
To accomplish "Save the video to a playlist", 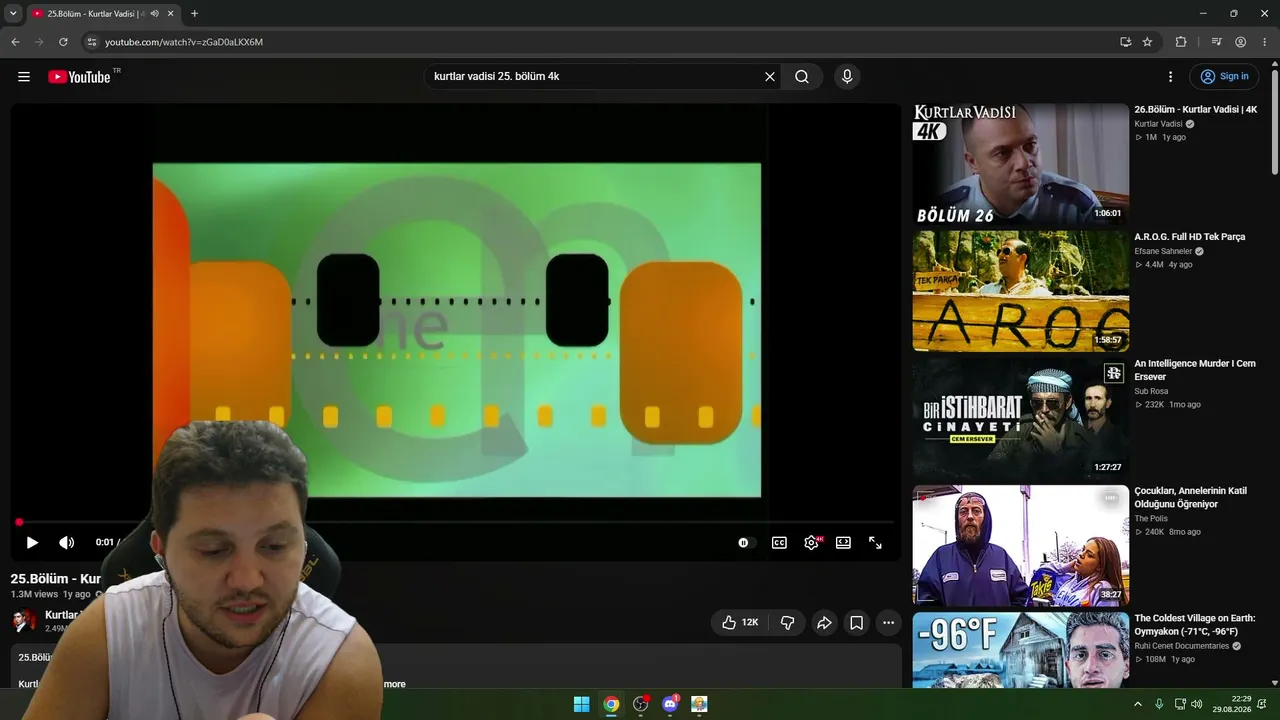I will click(856, 622).
